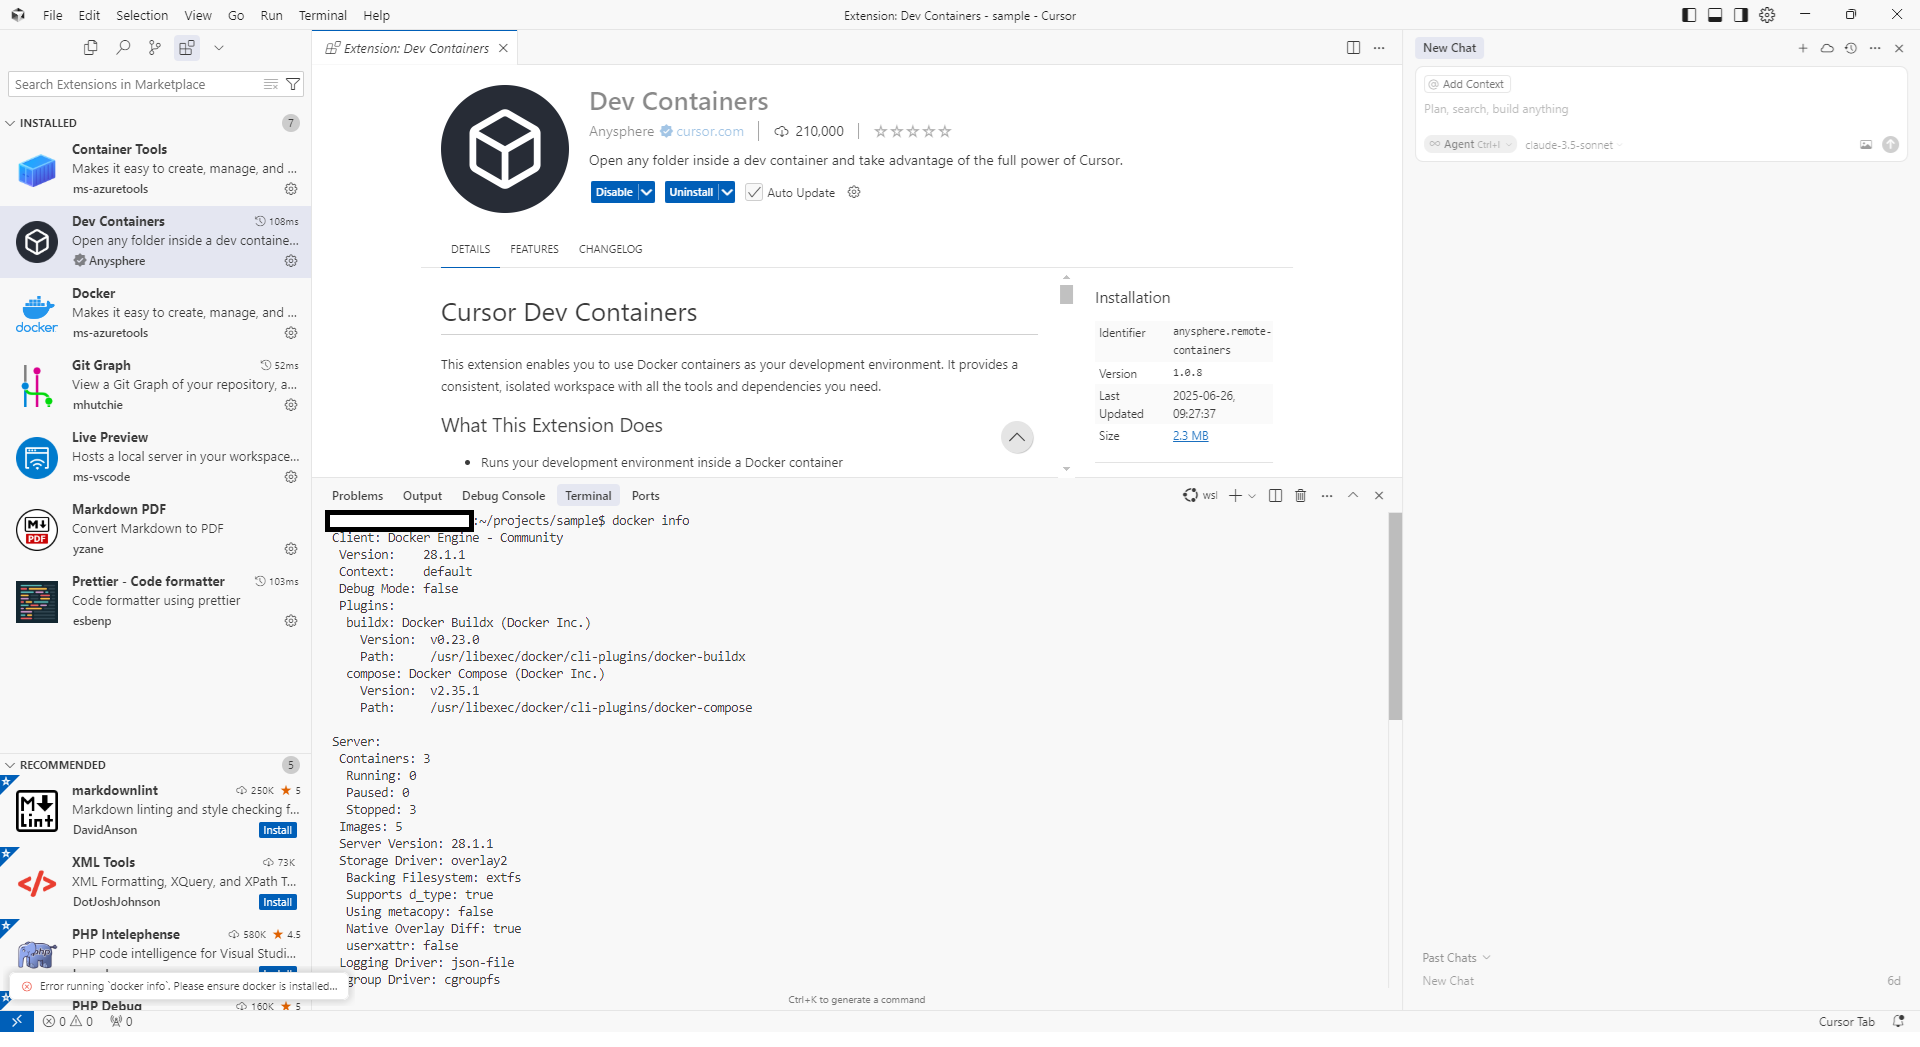This screenshot has width=1920, height=1047.
Task: Kill the terminal with trash icon
Action: (x=1301, y=496)
